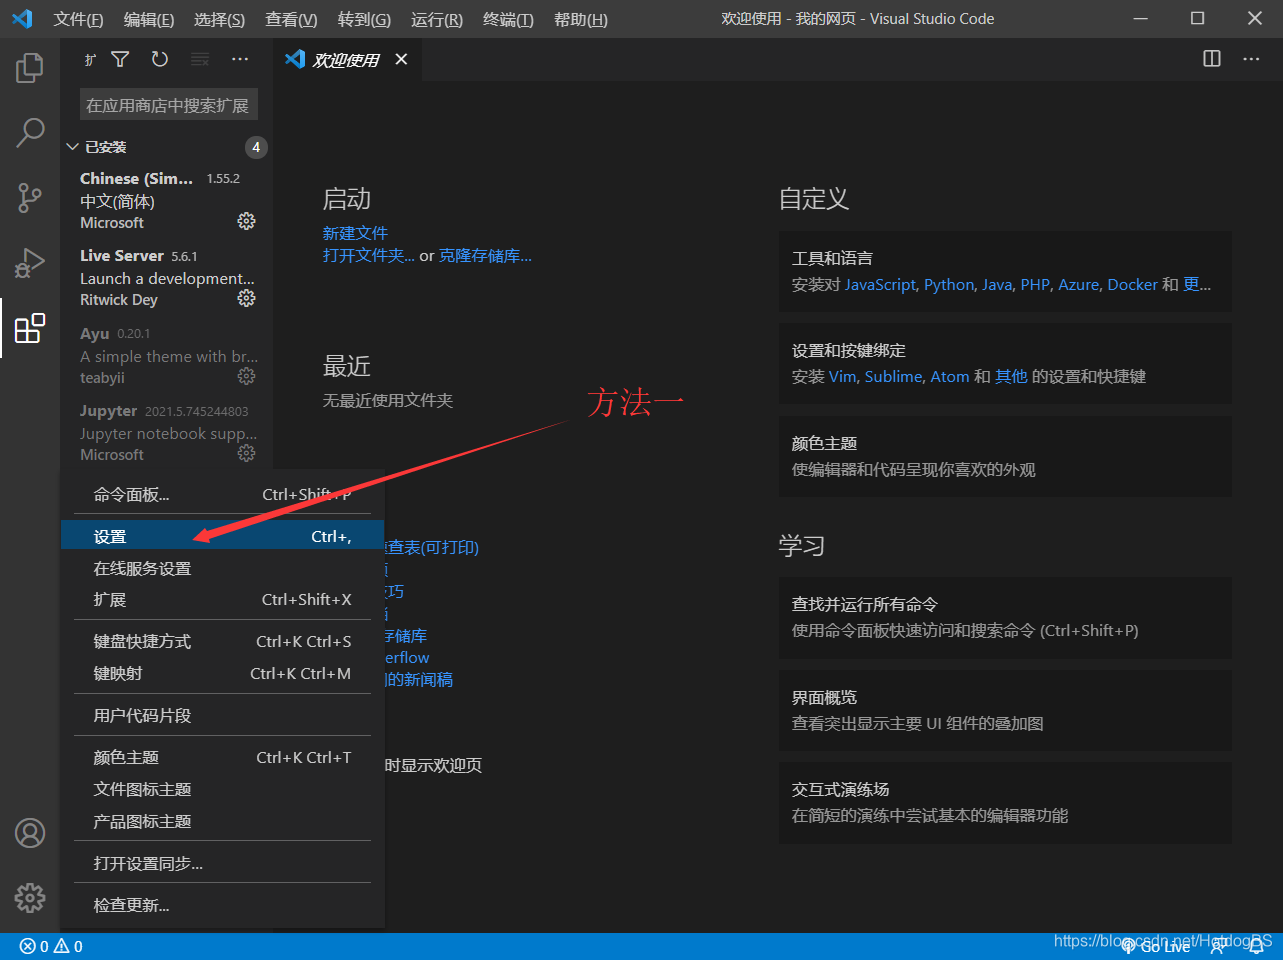Viewport: 1283px width, 960px height.
Task: Open the Live Server extension gear menu
Action: click(x=246, y=298)
